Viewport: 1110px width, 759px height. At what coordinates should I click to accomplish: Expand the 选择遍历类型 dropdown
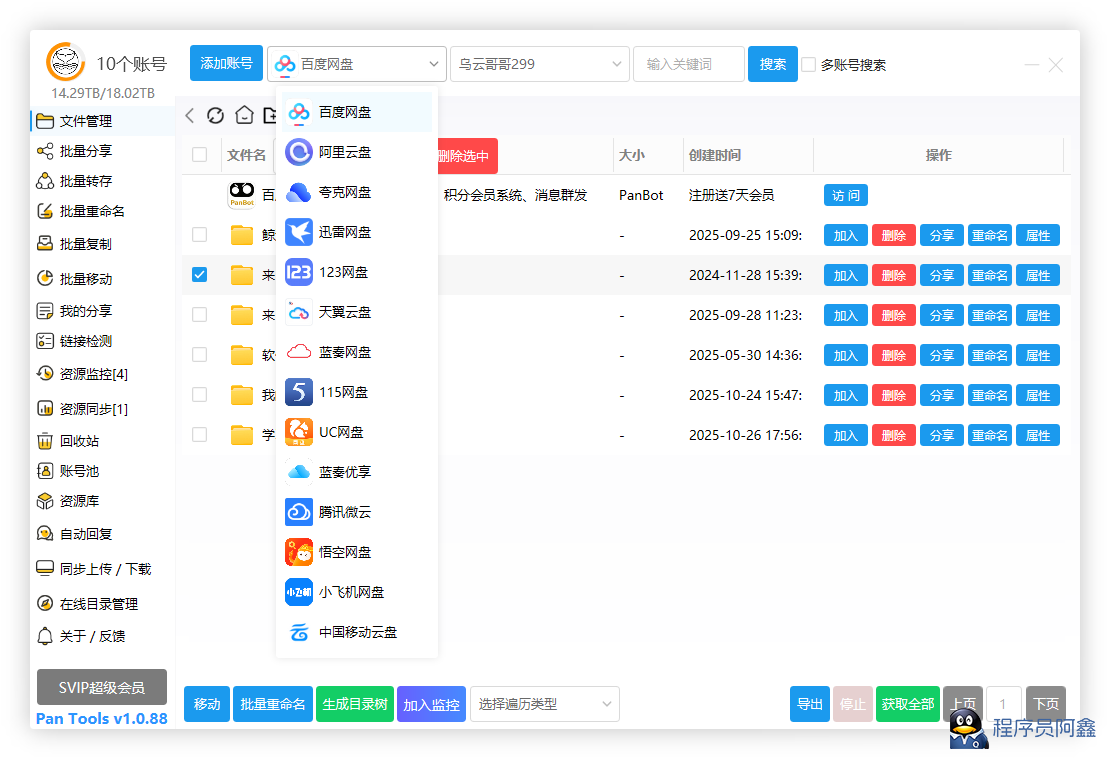[x=544, y=704]
